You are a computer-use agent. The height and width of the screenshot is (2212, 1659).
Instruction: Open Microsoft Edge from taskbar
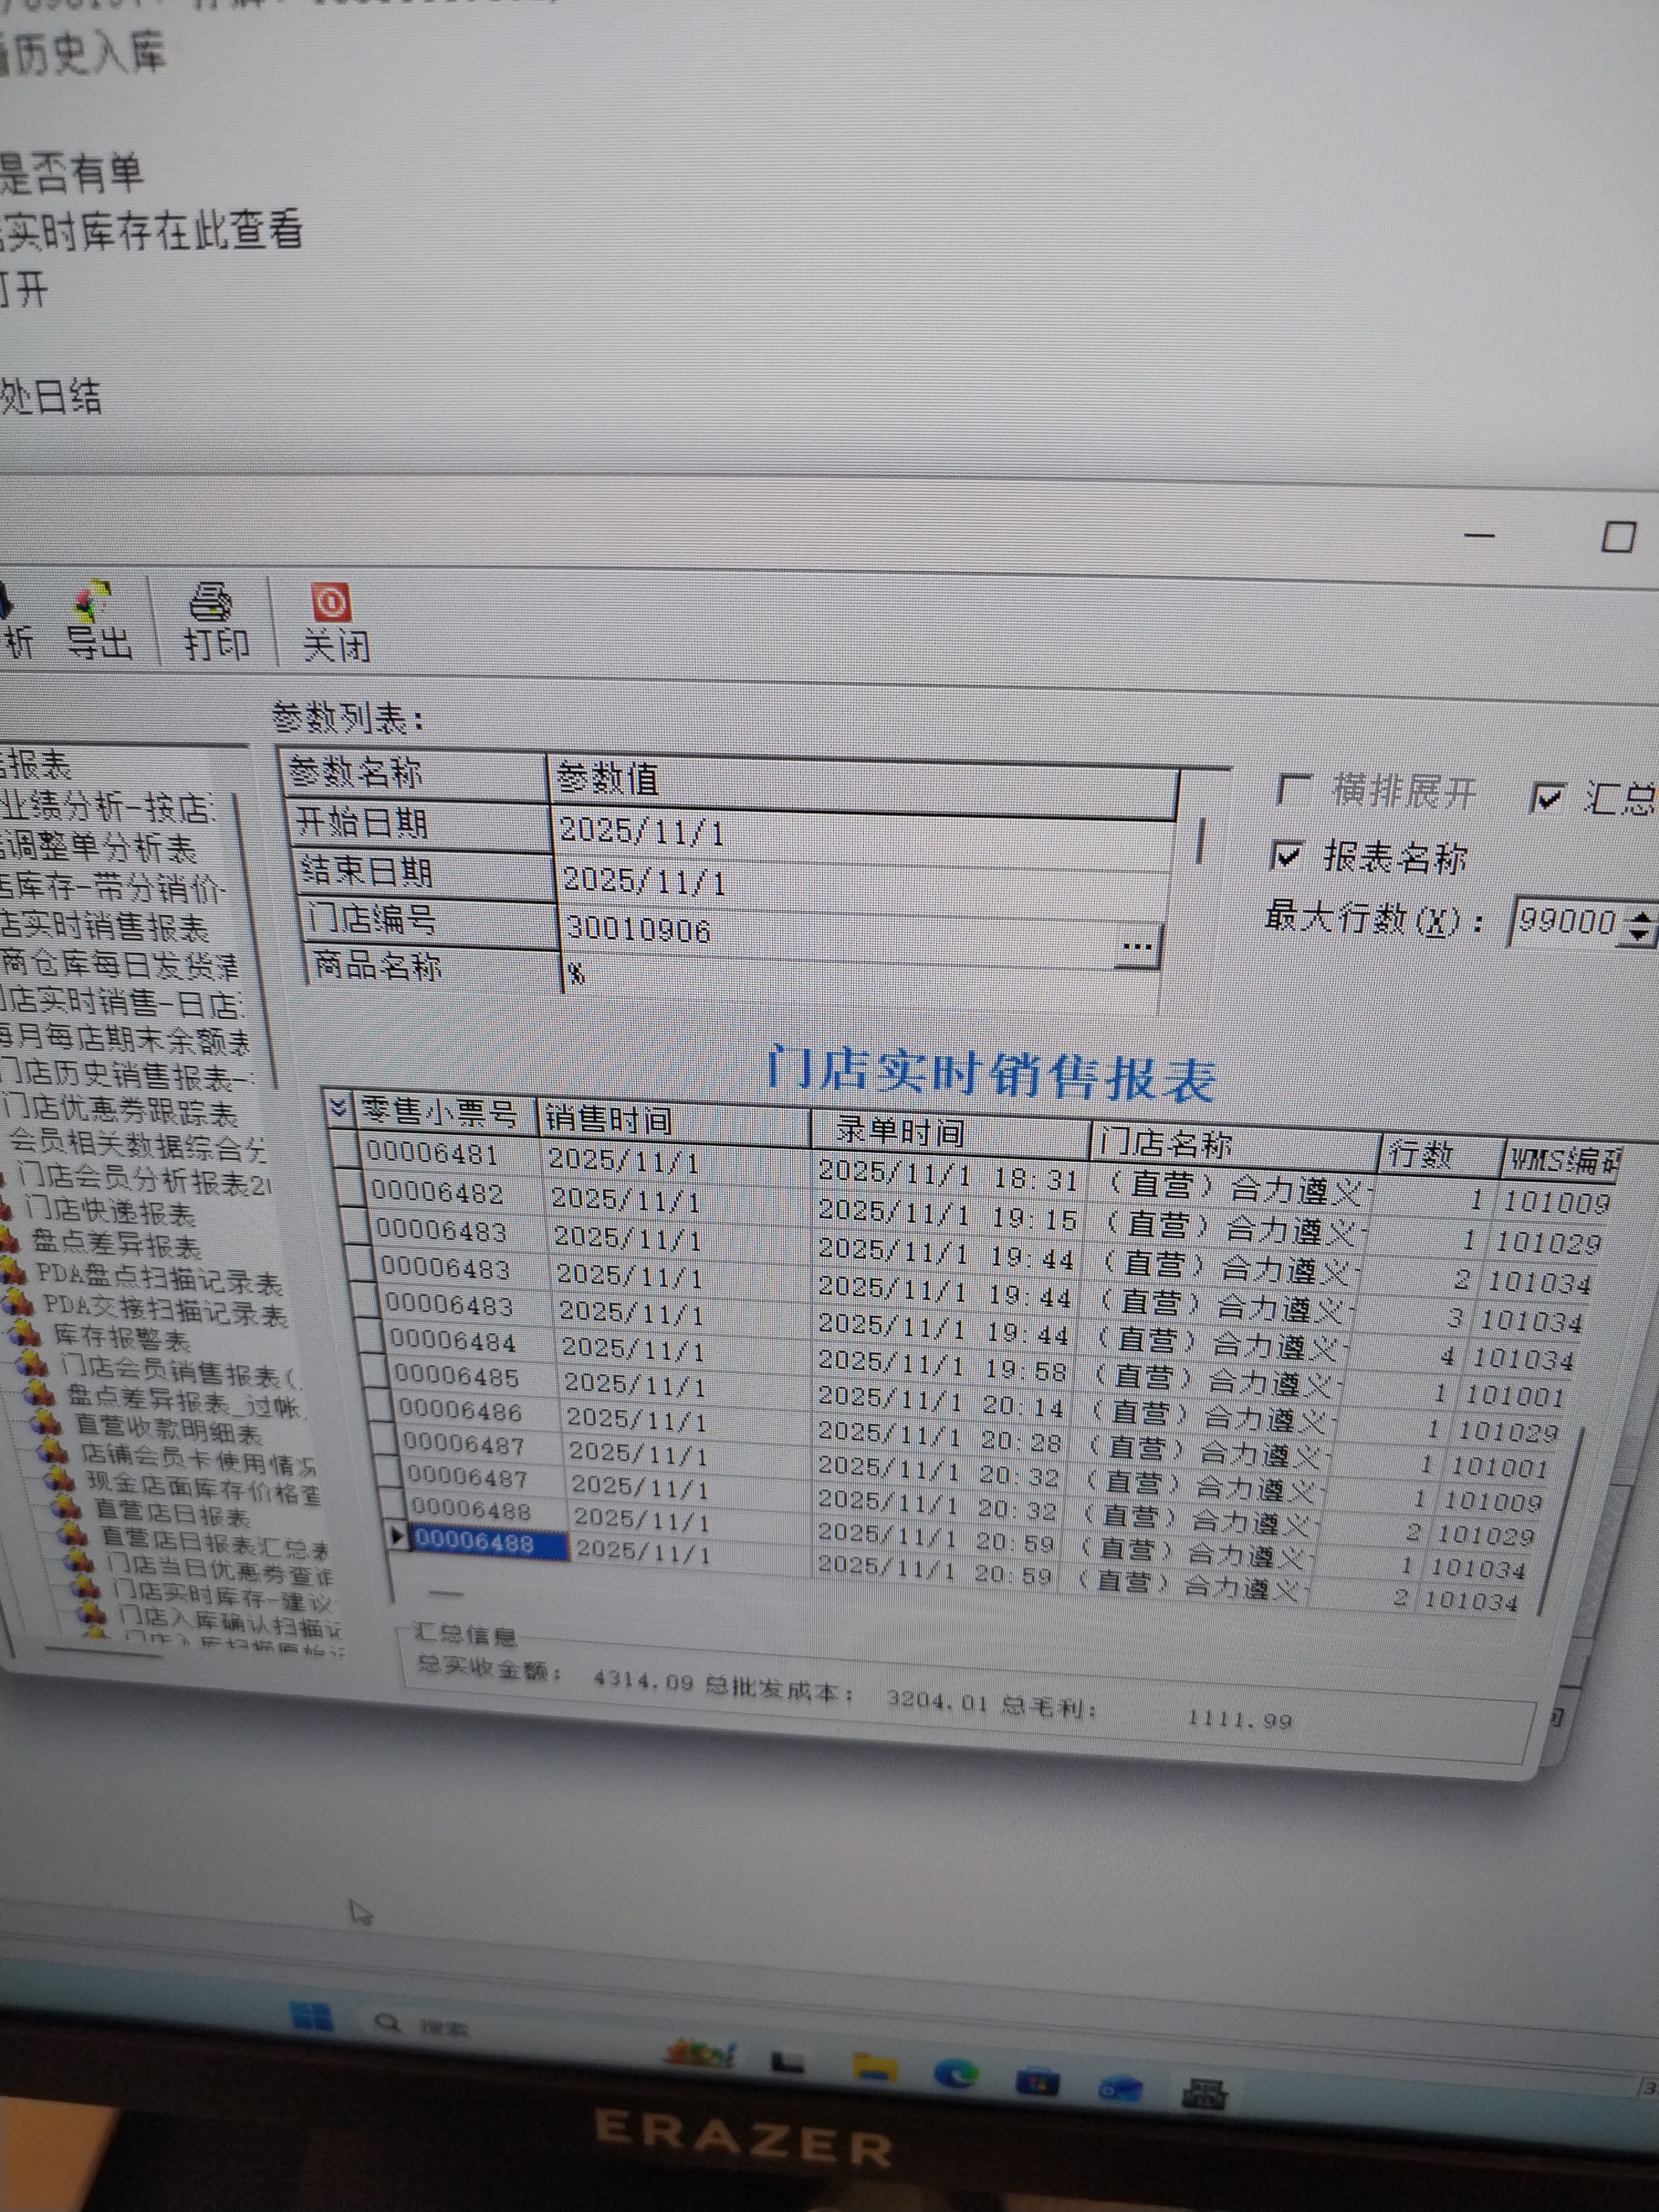point(955,2074)
